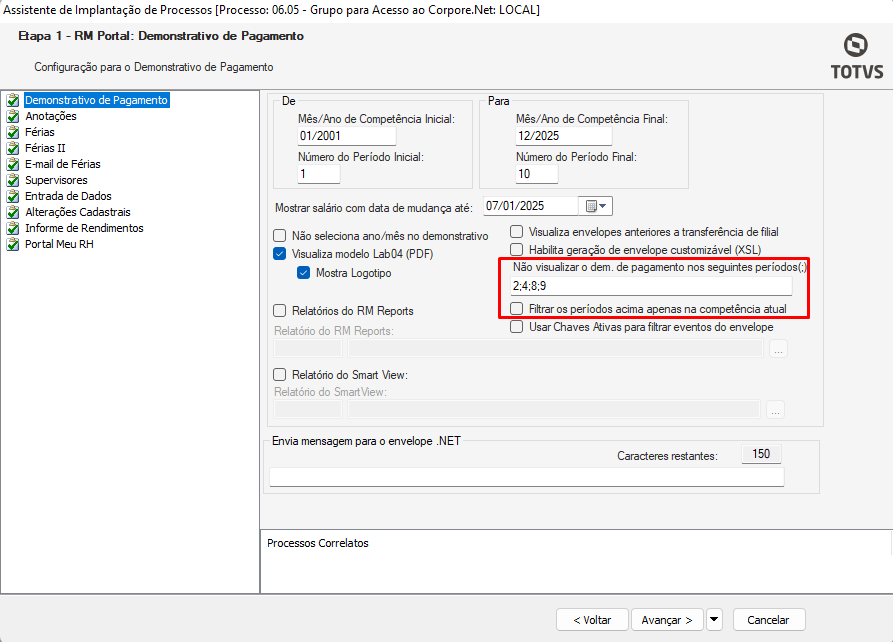Click the Caracteres restantes value 150
893x642 pixels.
click(761, 454)
